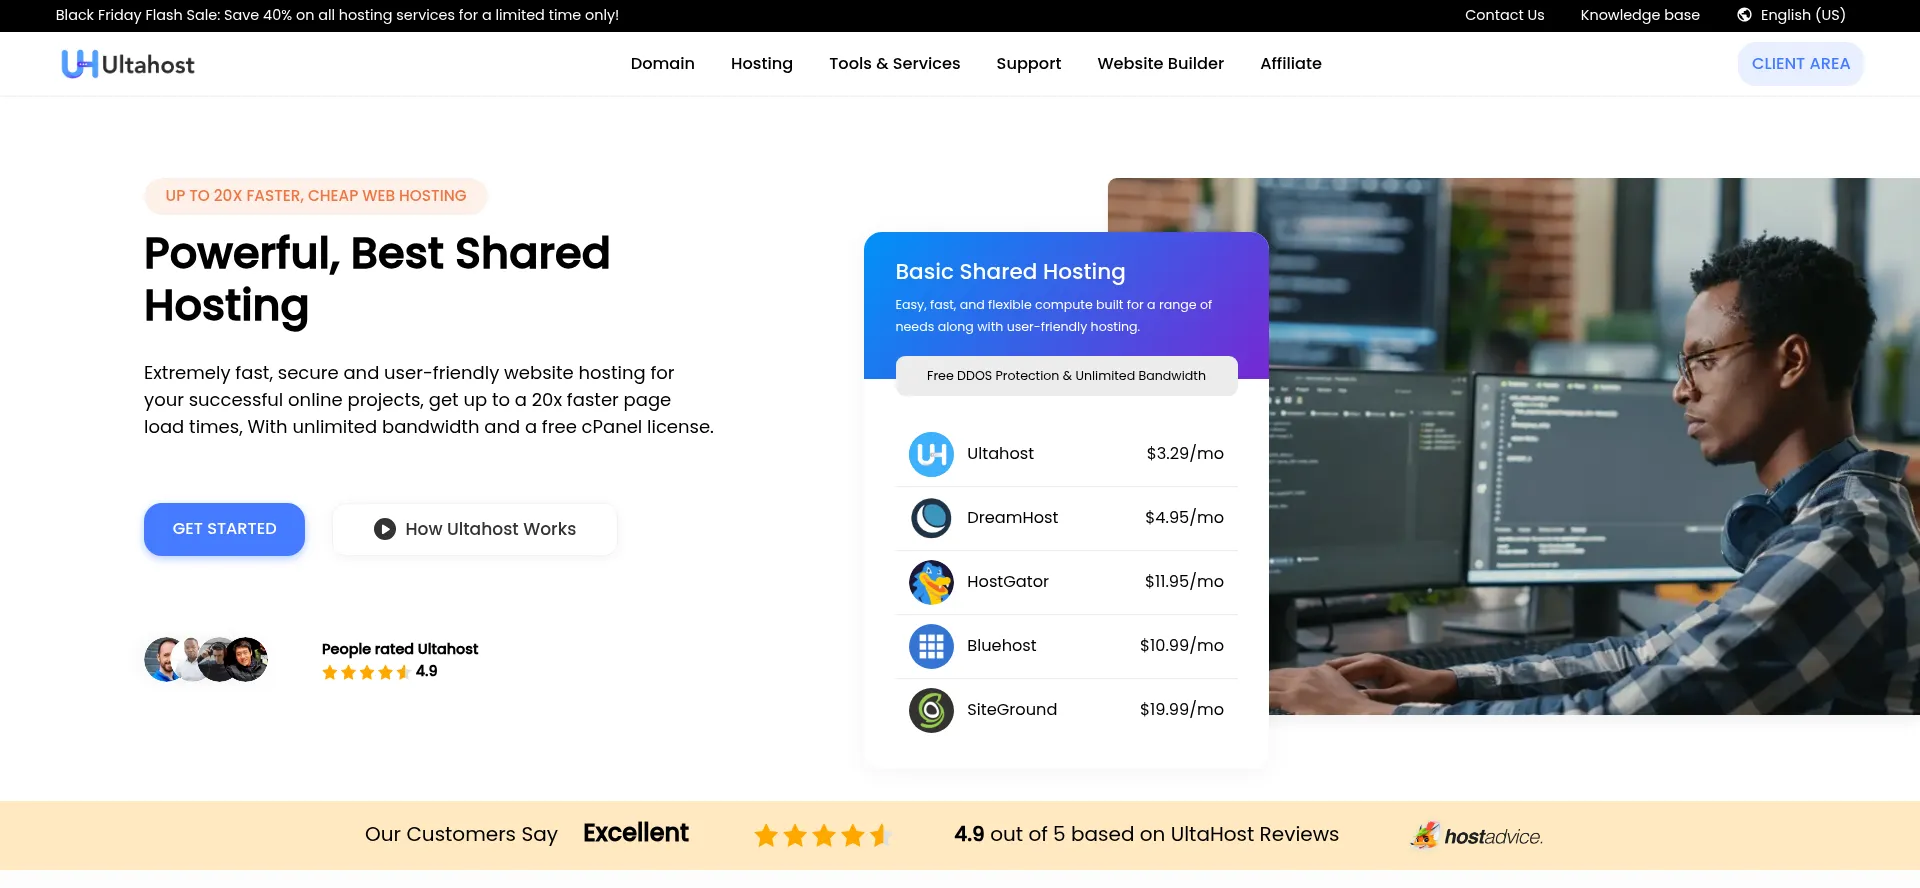Screen dimensions: 1920x888
Task: Open the Knowledge base link
Action: [1640, 15]
